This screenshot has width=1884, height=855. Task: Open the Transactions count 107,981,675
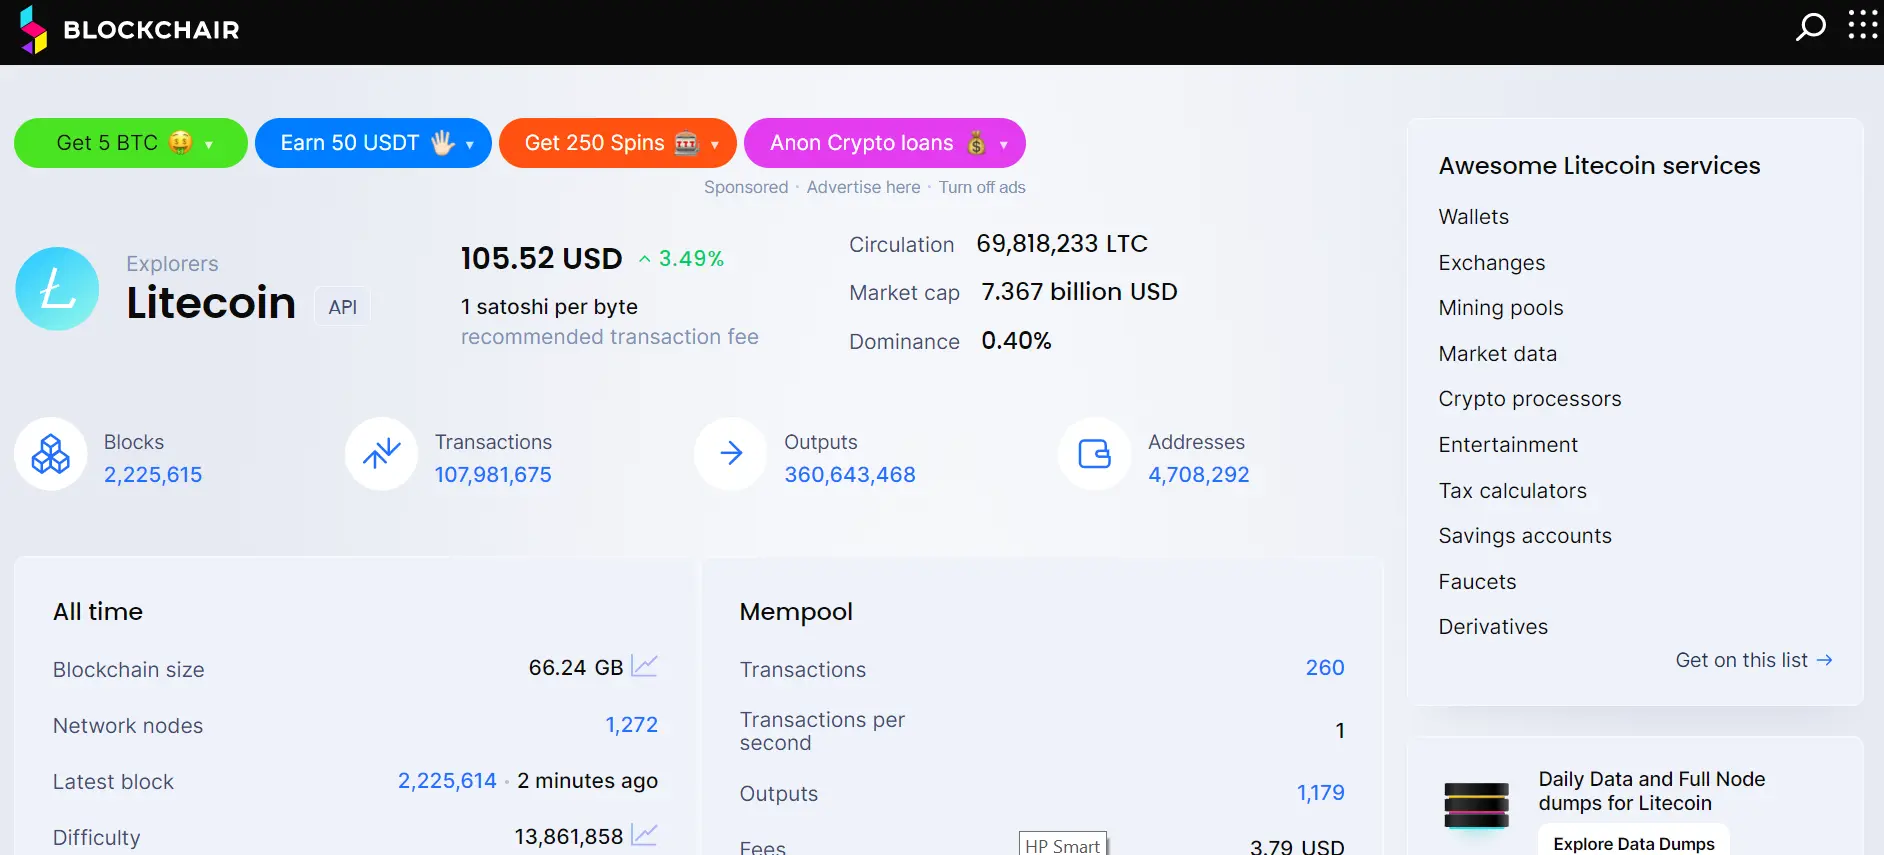point(493,475)
